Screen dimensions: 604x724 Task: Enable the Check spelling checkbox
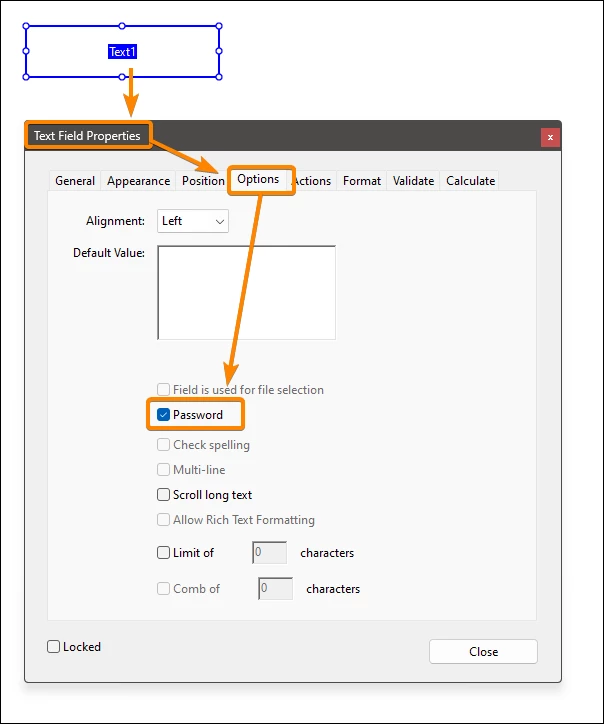click(163, 445)
